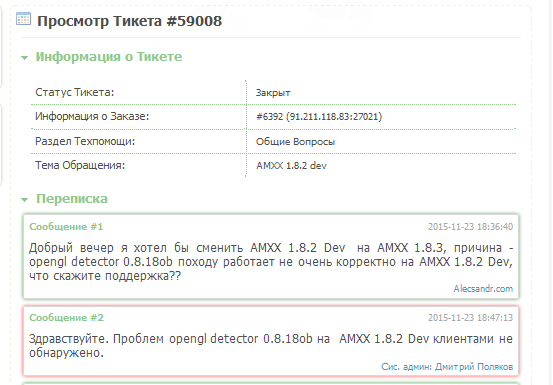Click timestamp 2015-11-23 18:47:13

point(470,318)
